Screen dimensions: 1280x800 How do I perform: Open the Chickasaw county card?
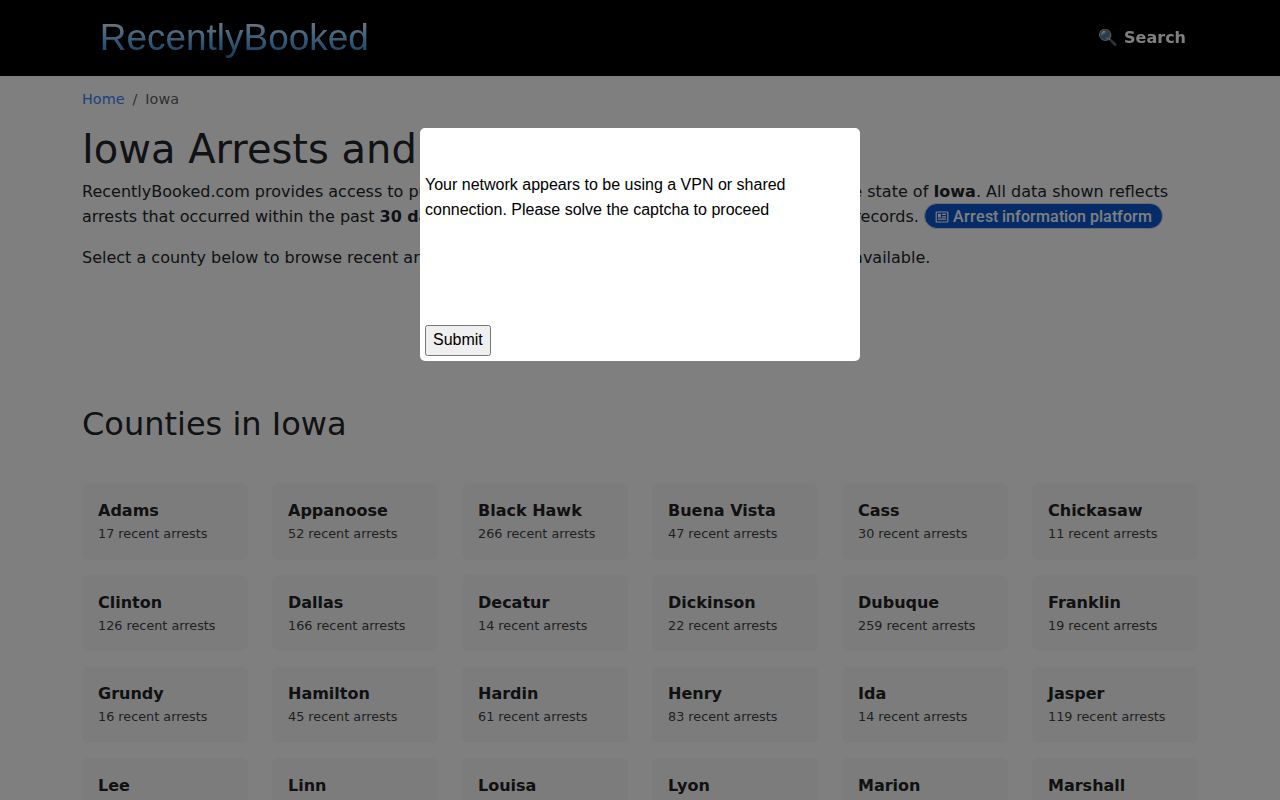[1115, 521]
